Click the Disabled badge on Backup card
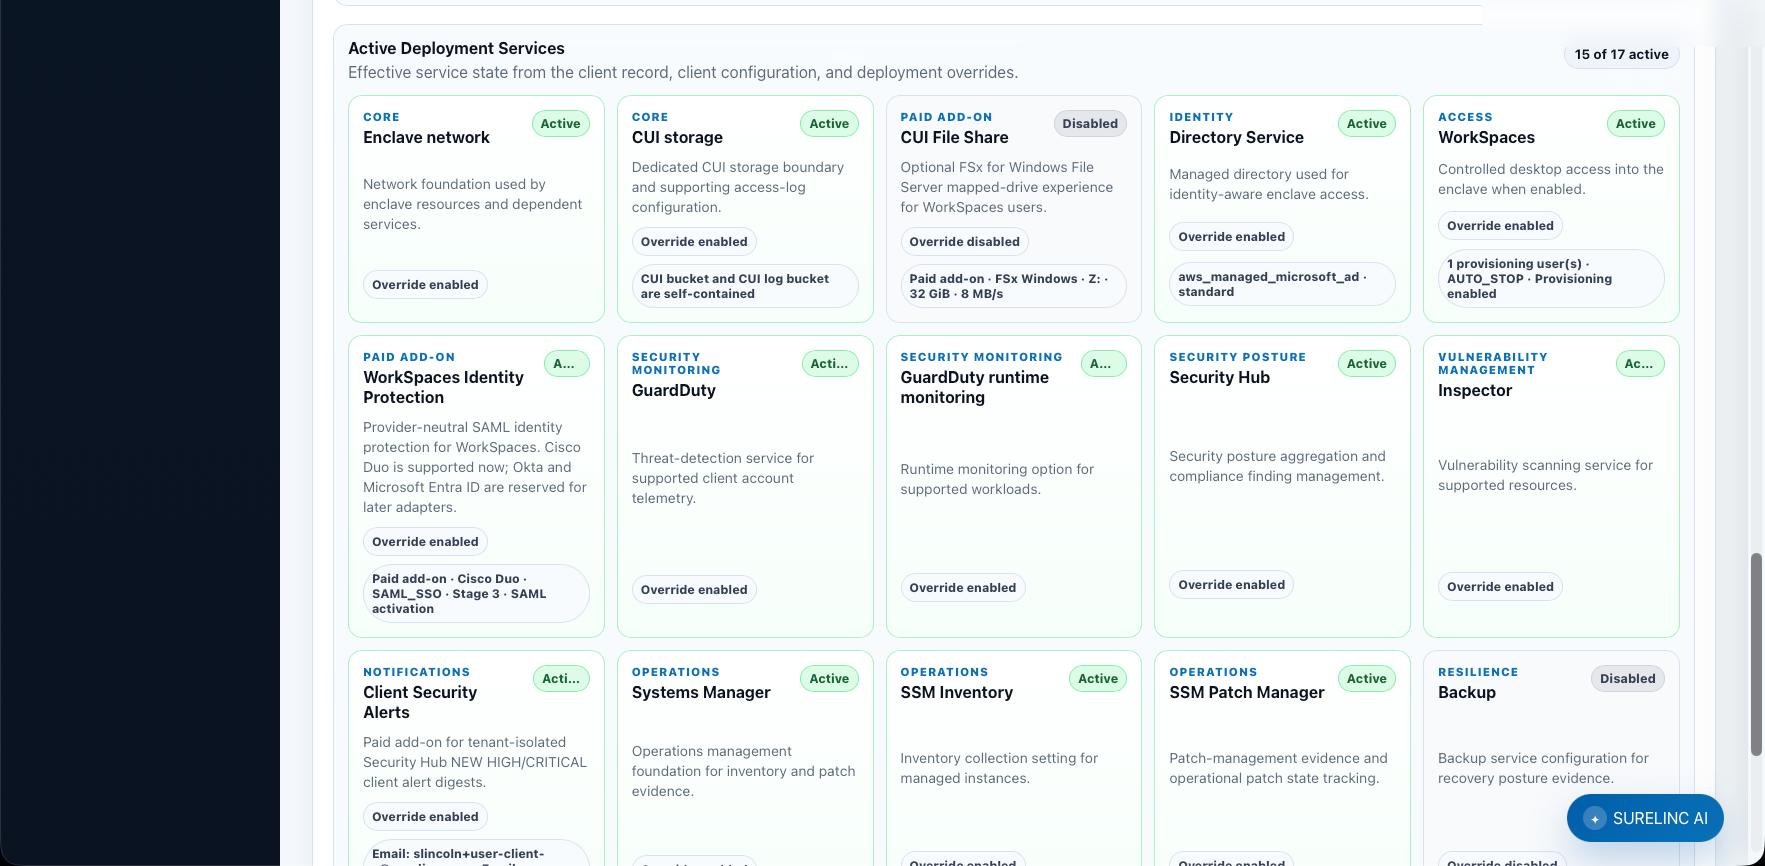The width and height of the screenshot is (1765, 866). 1628,679
